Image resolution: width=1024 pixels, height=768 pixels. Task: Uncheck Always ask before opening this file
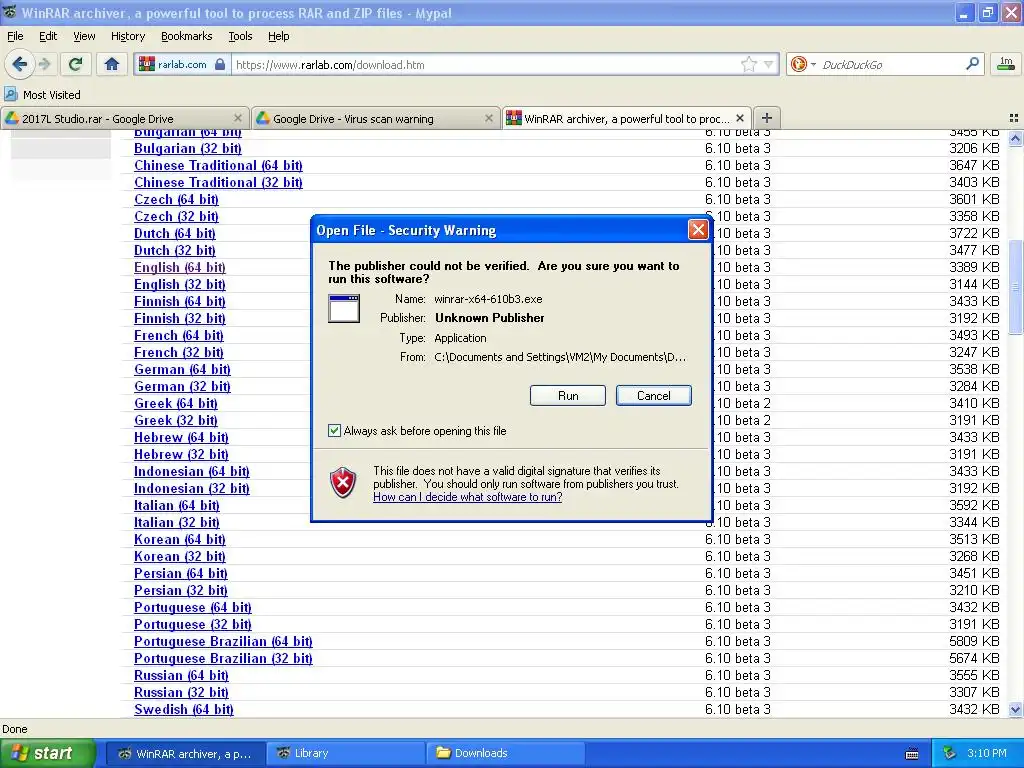pos(334,431)
